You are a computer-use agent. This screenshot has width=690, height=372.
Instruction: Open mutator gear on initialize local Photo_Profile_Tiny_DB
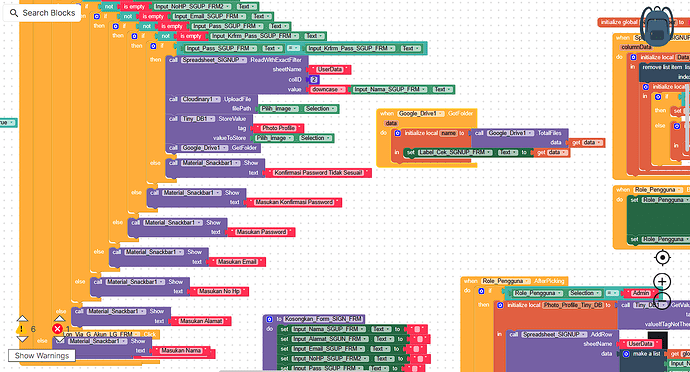point(500,305)
